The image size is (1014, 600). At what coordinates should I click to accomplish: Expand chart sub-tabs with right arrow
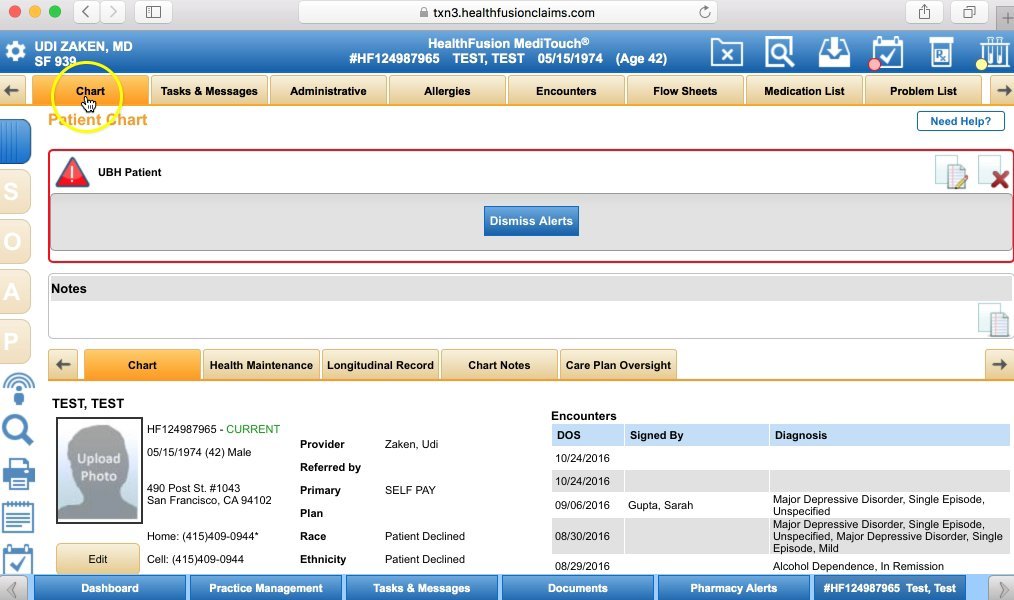[x=999, y=365]
